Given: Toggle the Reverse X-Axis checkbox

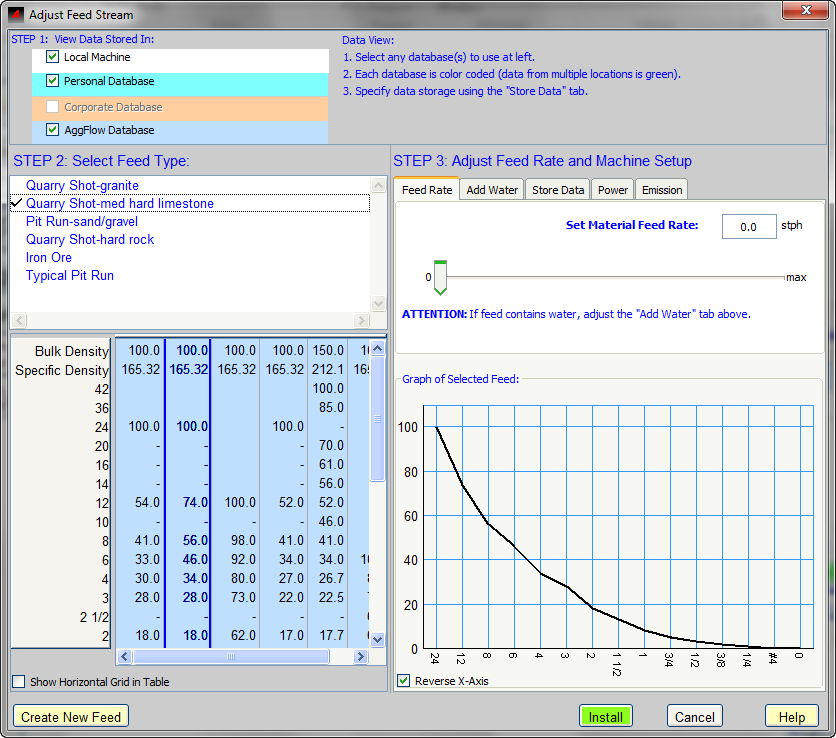Looking at the screenshot, I should [x=404, y=681].
